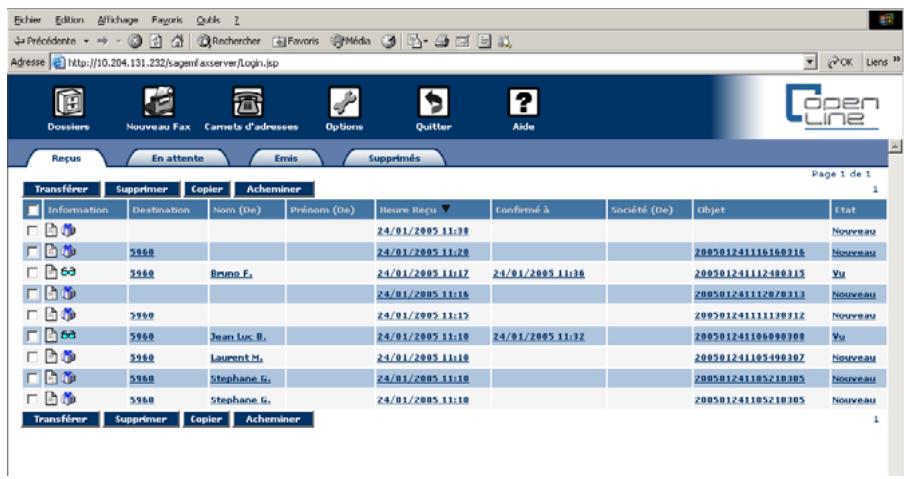904x479 pixels.
Task: Click the glasses viewed icon in Bruno F. row
Action: (68, 272)
